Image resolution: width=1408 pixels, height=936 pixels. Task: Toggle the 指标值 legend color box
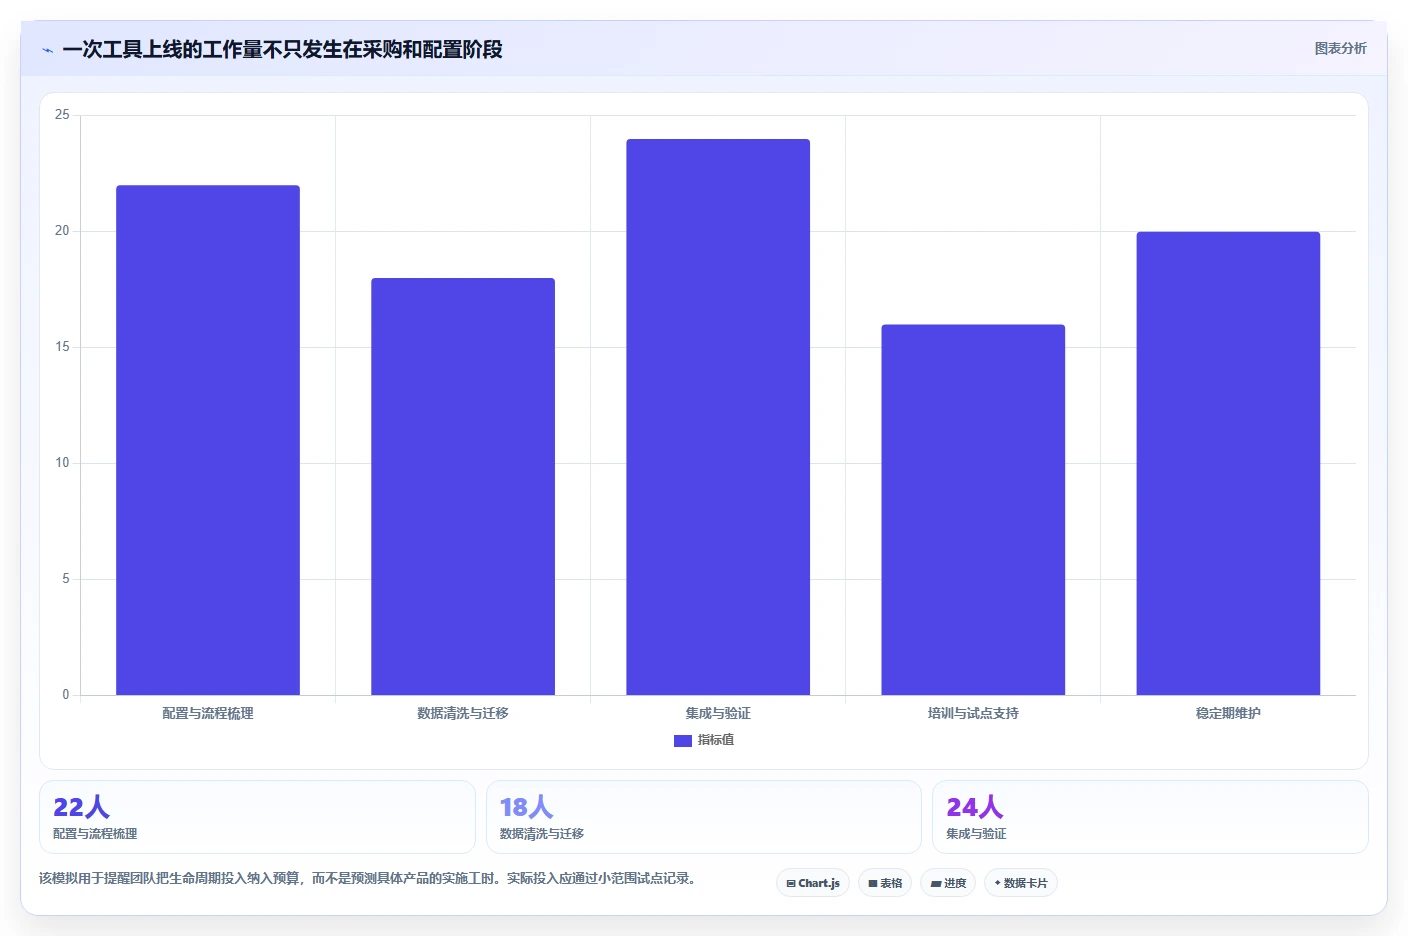point(683,741)
